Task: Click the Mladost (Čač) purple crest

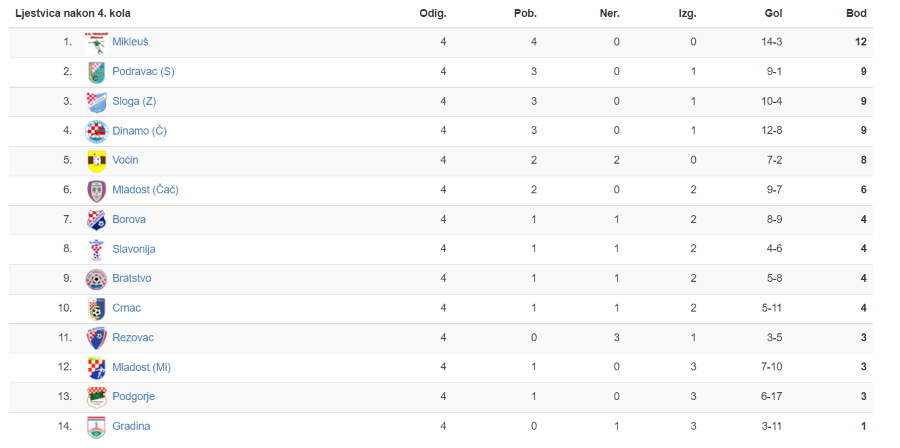Action: [x=96, y=190]
